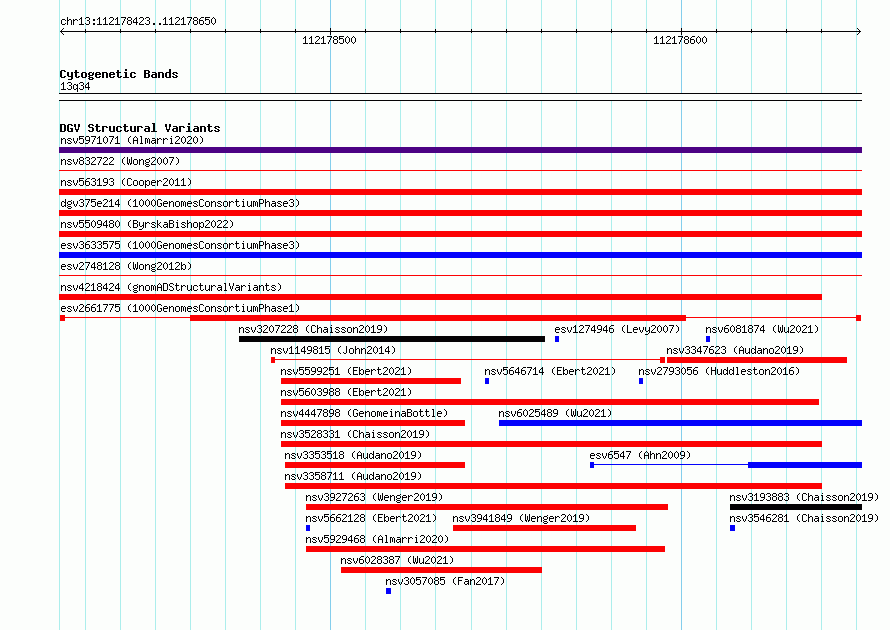The image size is (890, 630).
Task: Select the black nsv3193883 variant bar
Action: point(796,507)
